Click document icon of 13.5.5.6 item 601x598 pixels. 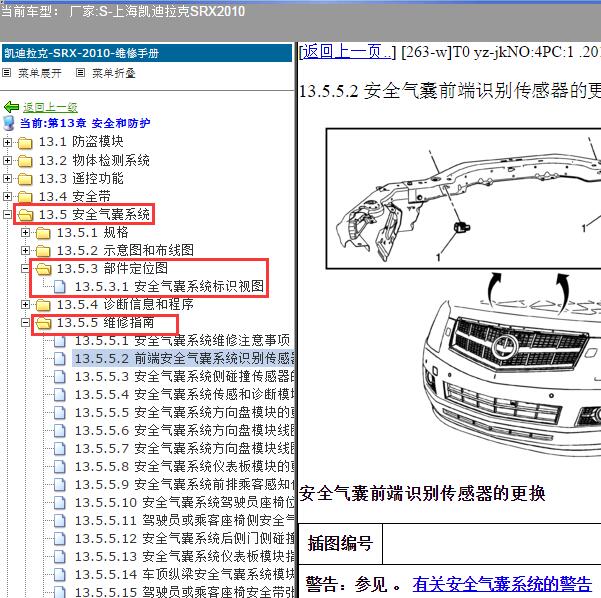60,431
